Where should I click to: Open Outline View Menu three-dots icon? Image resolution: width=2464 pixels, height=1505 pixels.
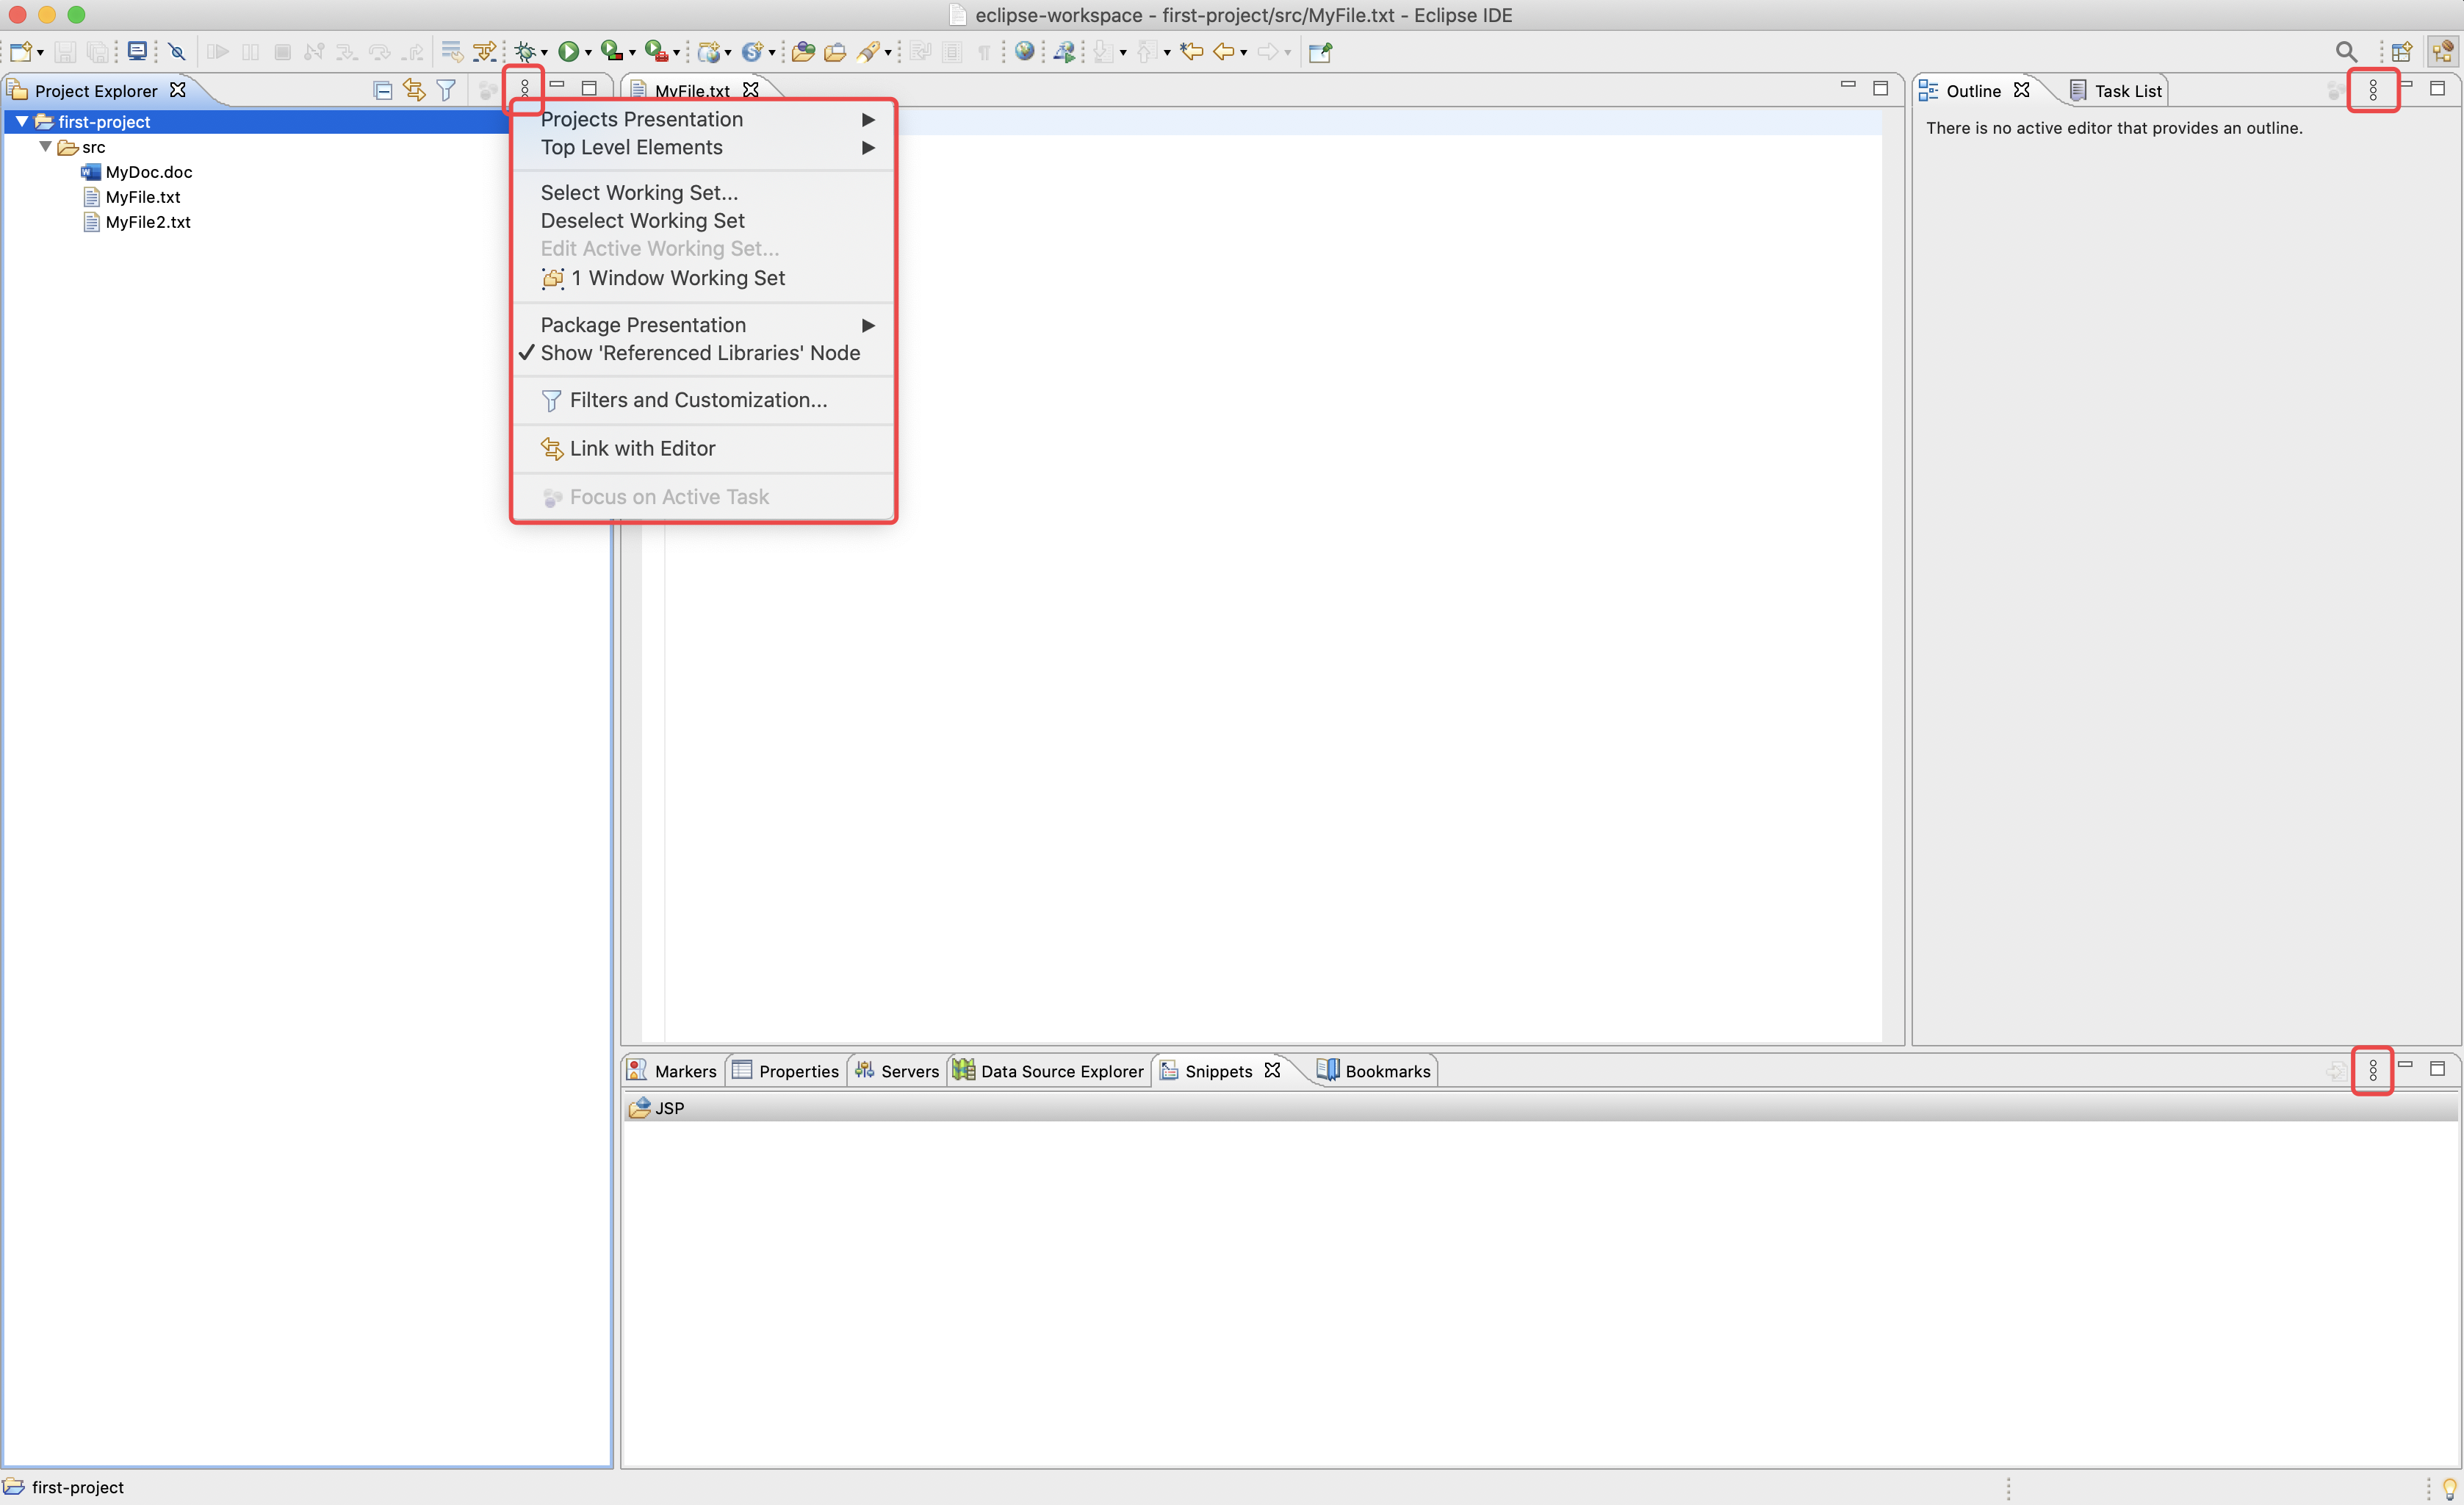tap(2373, 91)
